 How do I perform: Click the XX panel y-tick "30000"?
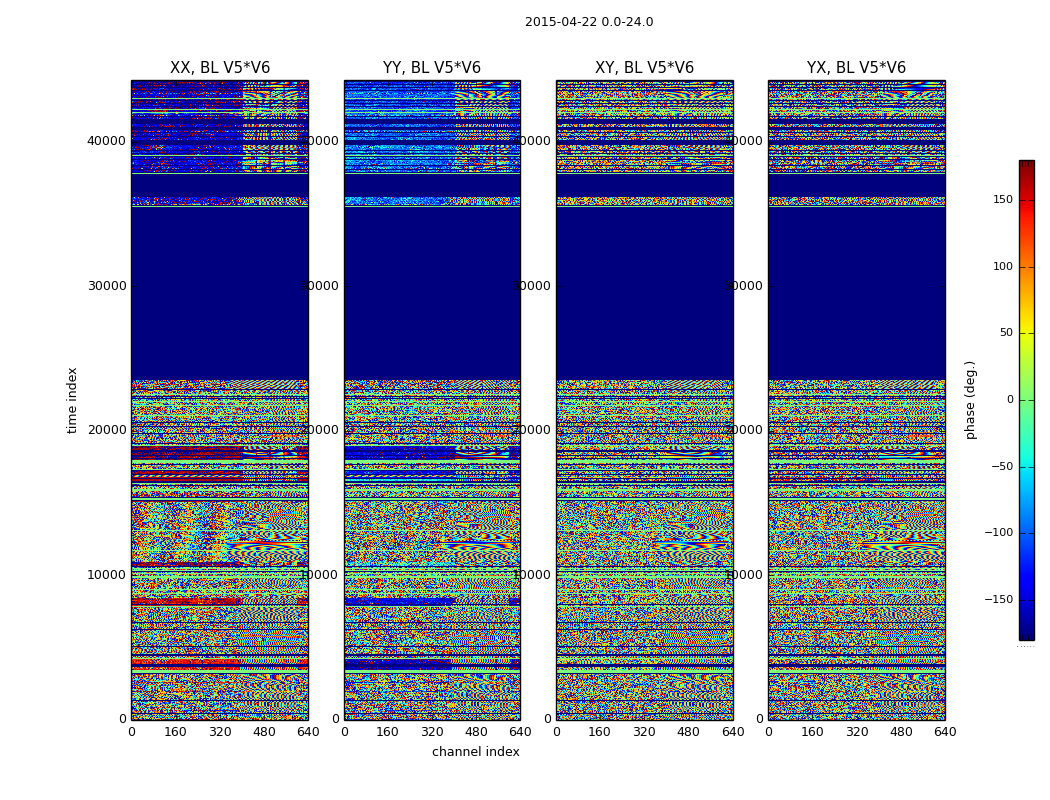click(106, 285)
